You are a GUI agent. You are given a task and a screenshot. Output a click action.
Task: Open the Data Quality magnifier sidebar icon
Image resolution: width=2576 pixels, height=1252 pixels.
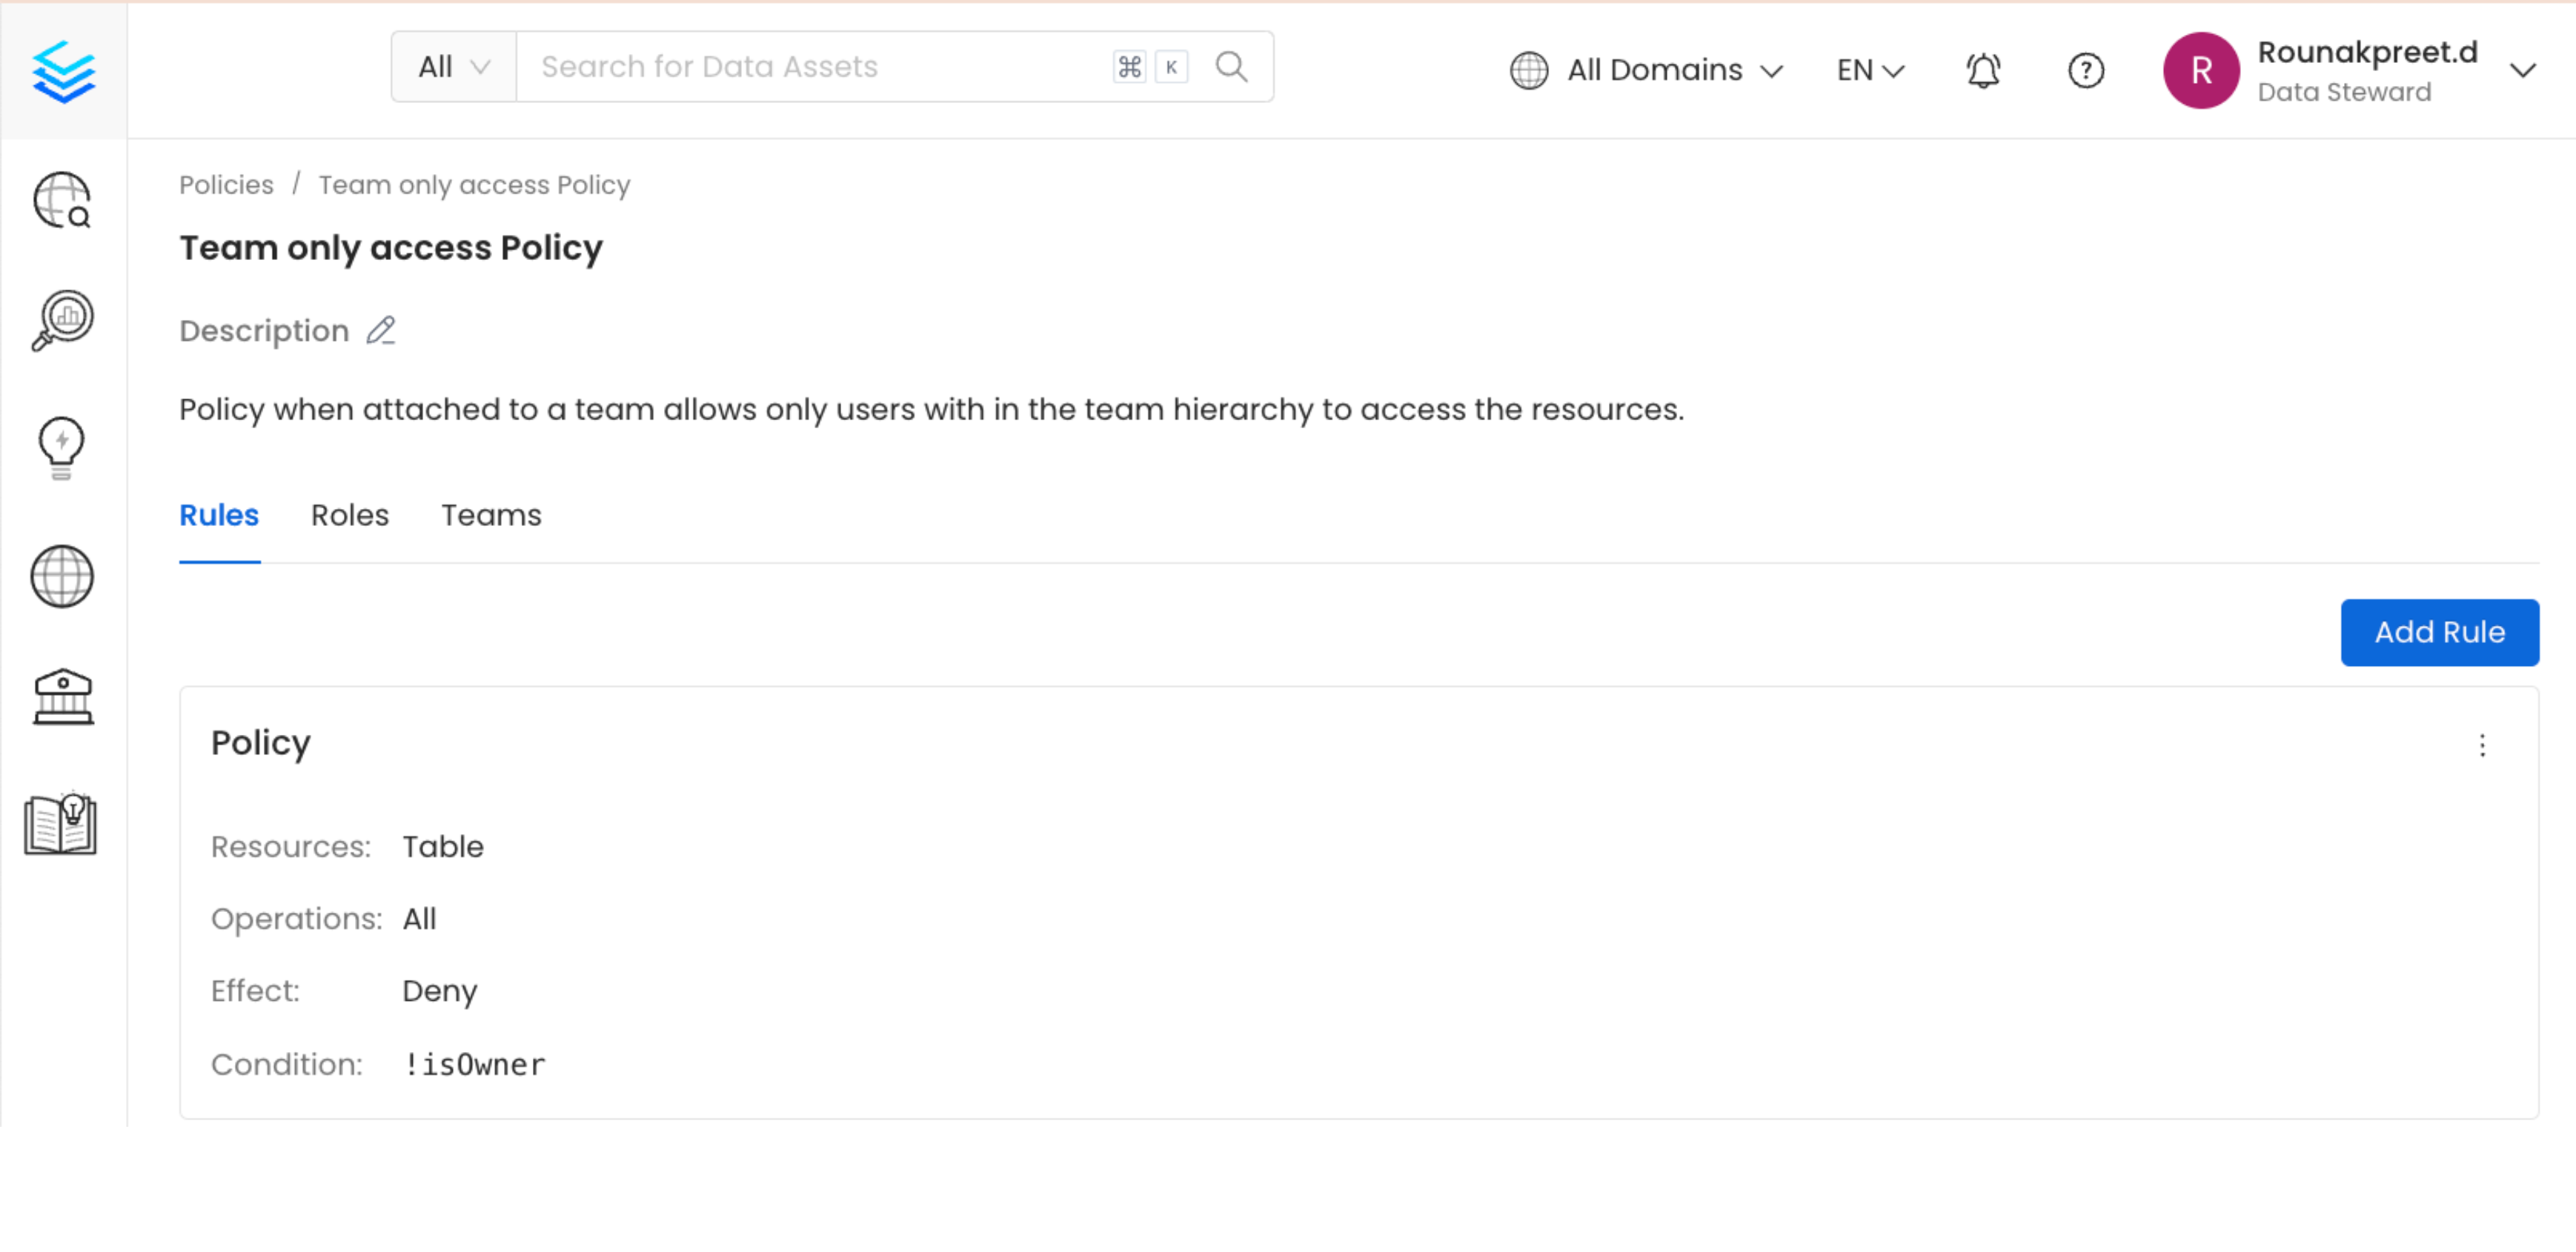click(62, 320)
